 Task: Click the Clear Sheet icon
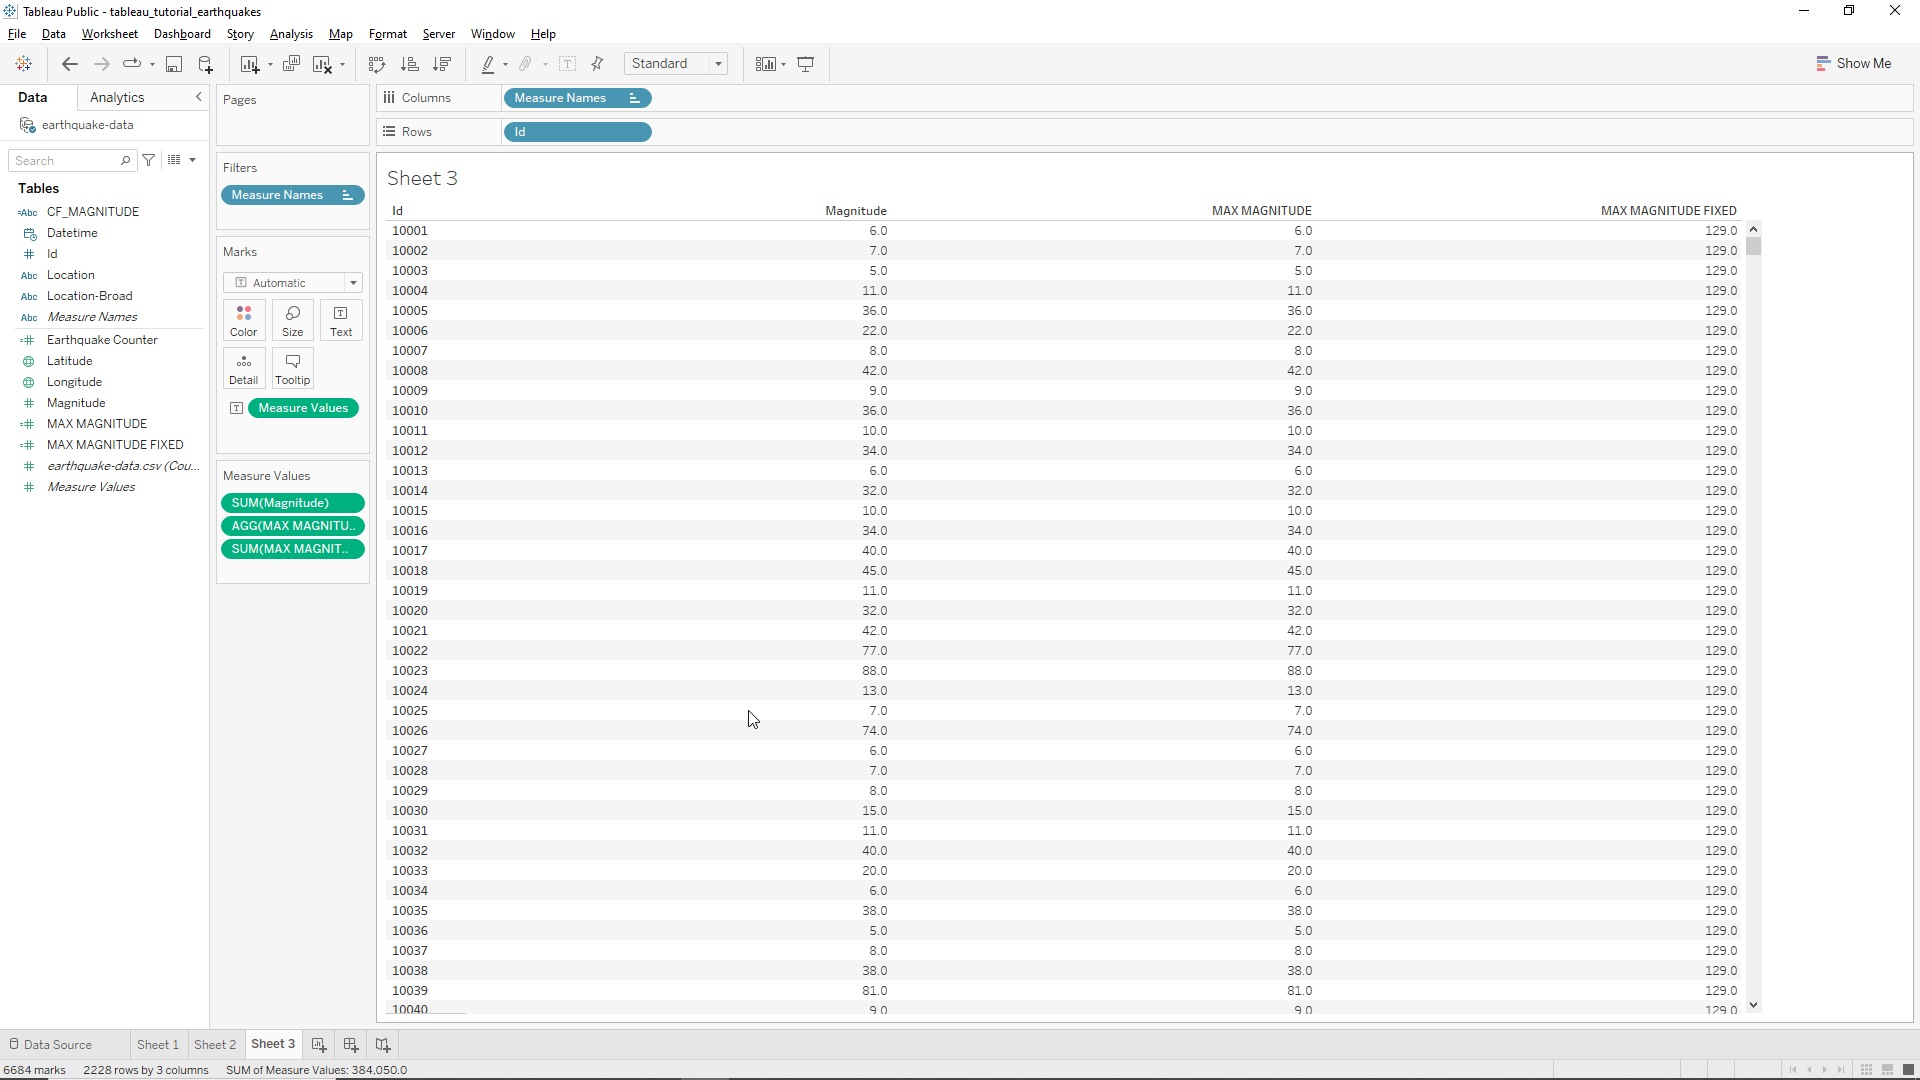tap(322, 64)
